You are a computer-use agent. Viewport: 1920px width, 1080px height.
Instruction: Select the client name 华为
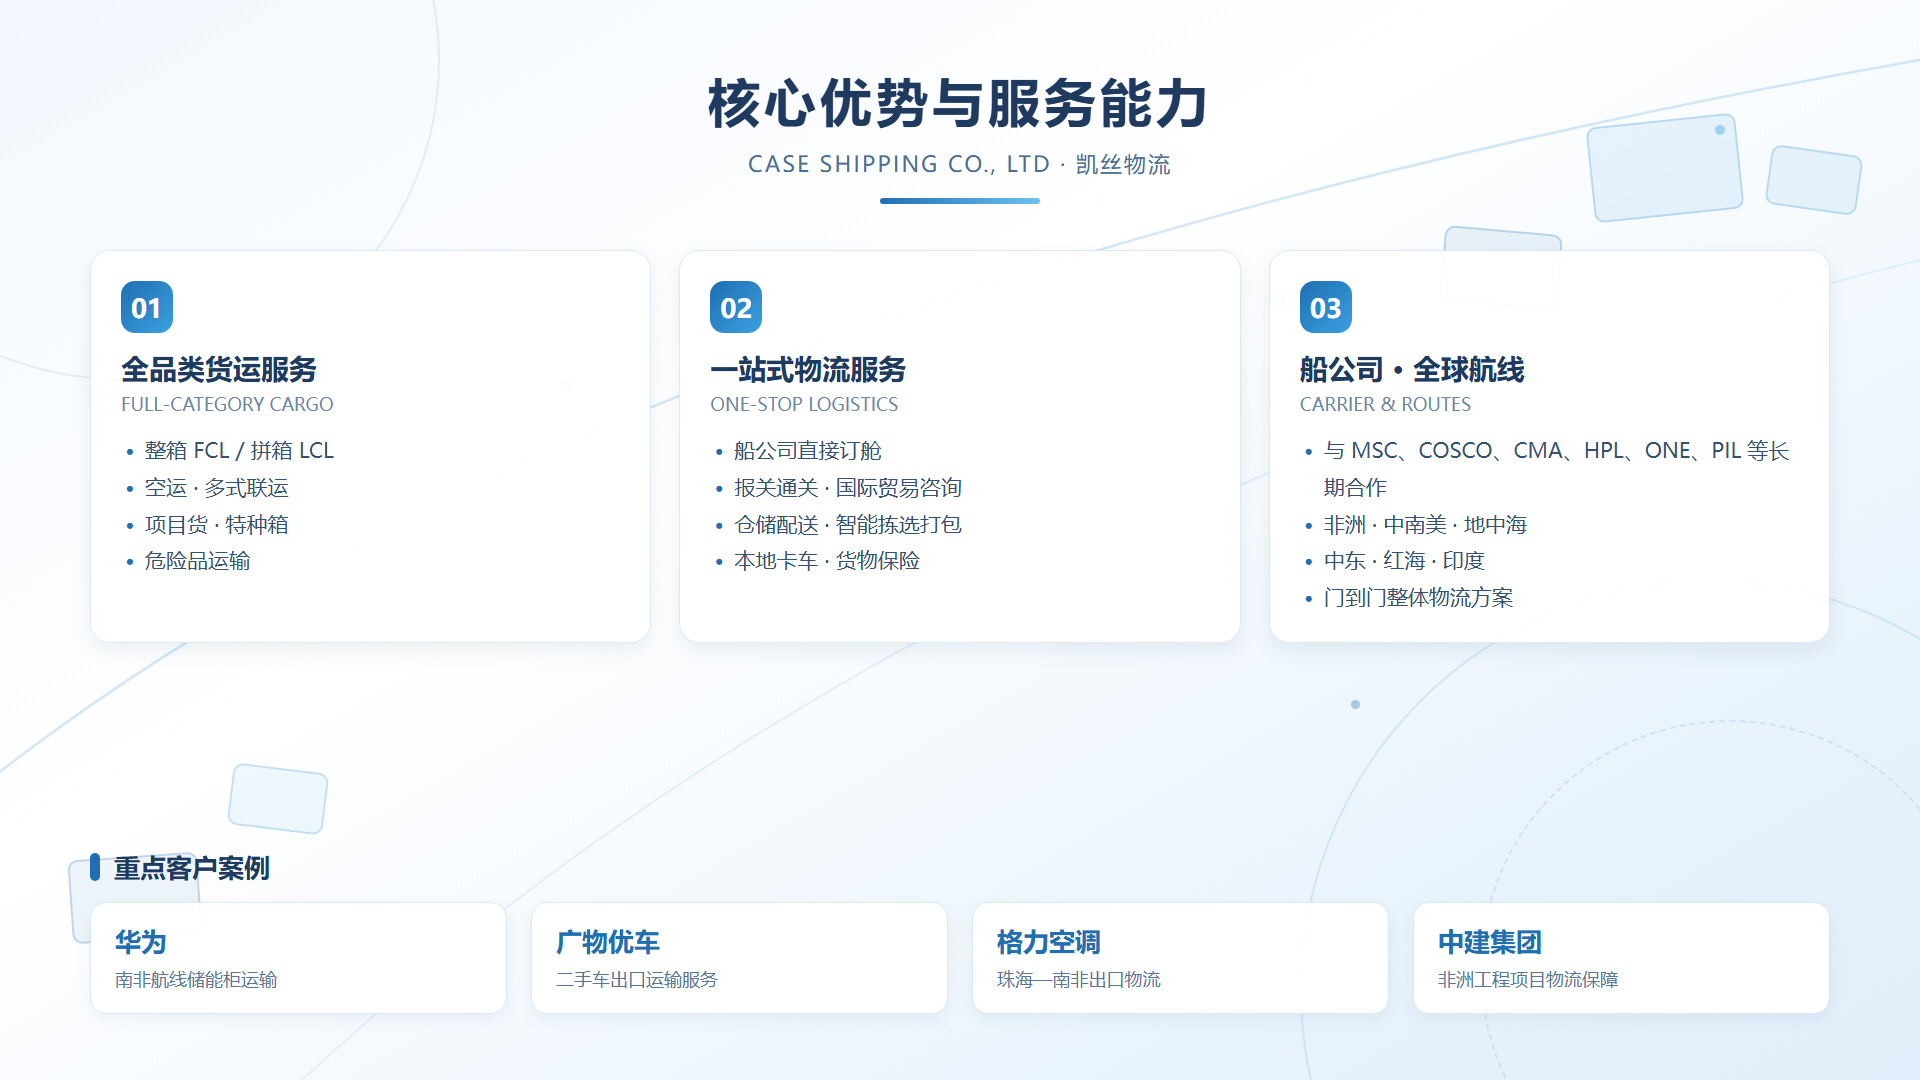[141, 942]
